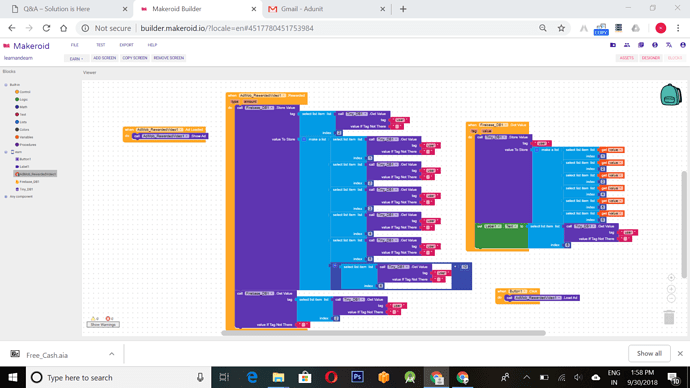Click the REMOVE SCREEN button
690x388 pixels.
(x=169, y=58)
